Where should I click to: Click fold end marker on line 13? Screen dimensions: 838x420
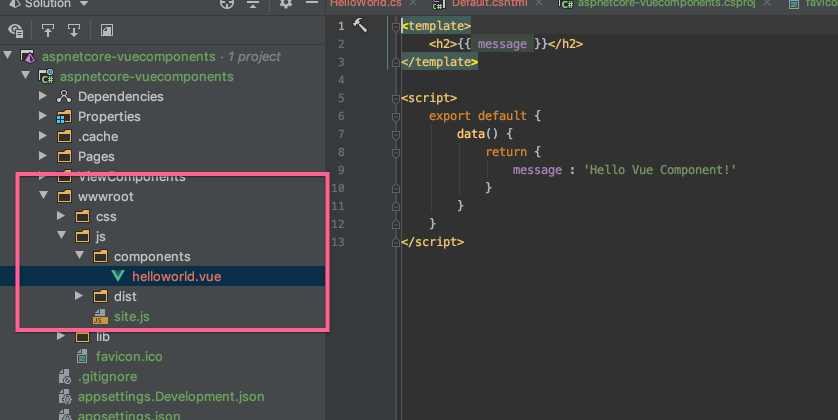click(x=395, y=242)
